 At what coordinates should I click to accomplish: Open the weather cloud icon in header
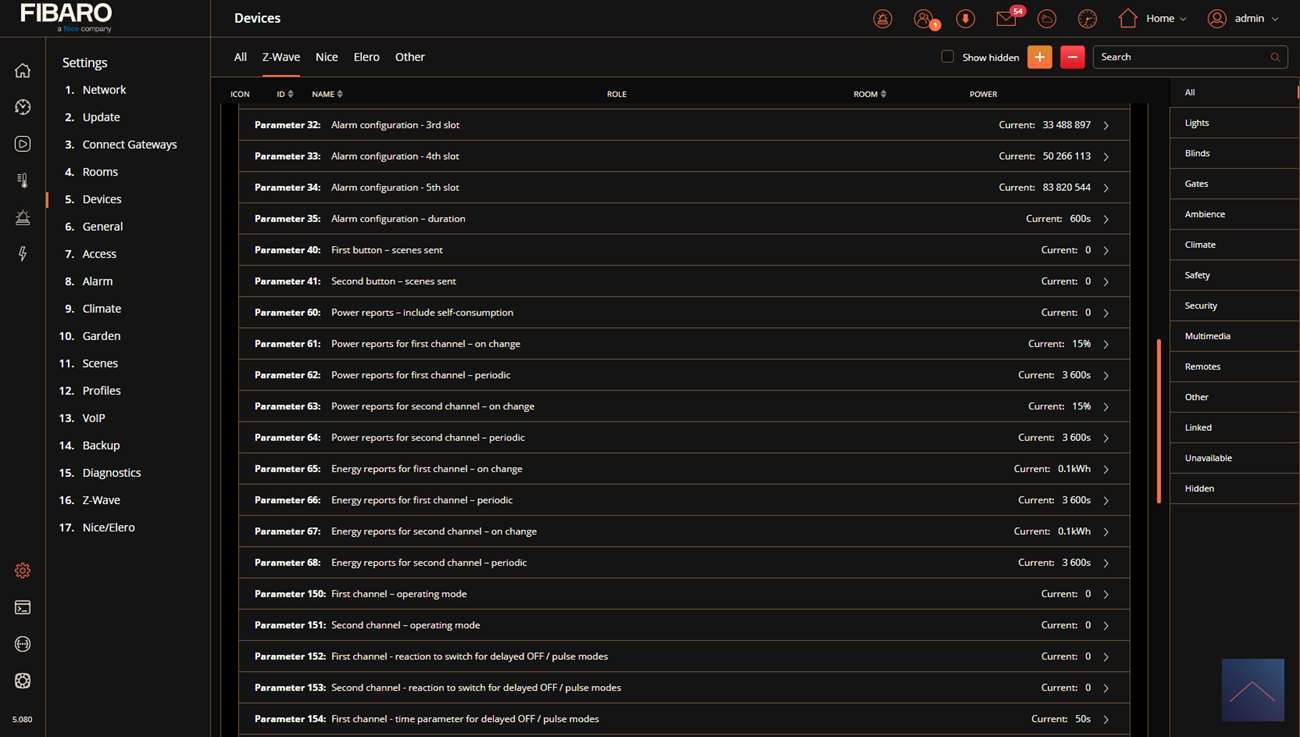click(1046, 19)
